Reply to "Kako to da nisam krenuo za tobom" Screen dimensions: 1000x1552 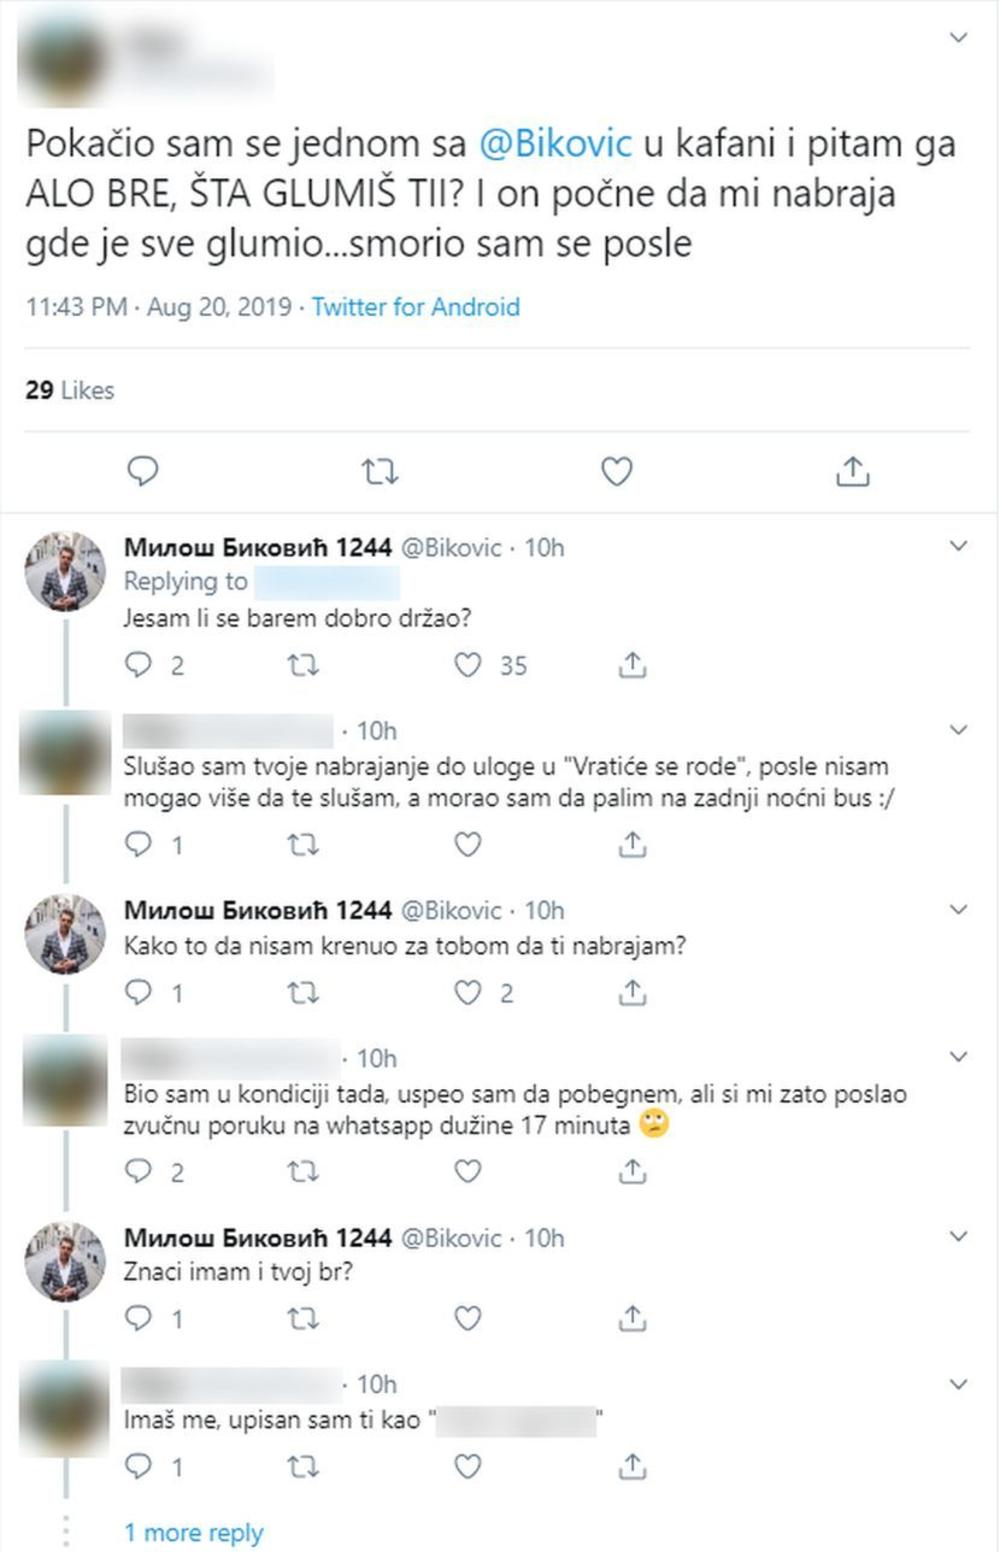pos(138,992)
